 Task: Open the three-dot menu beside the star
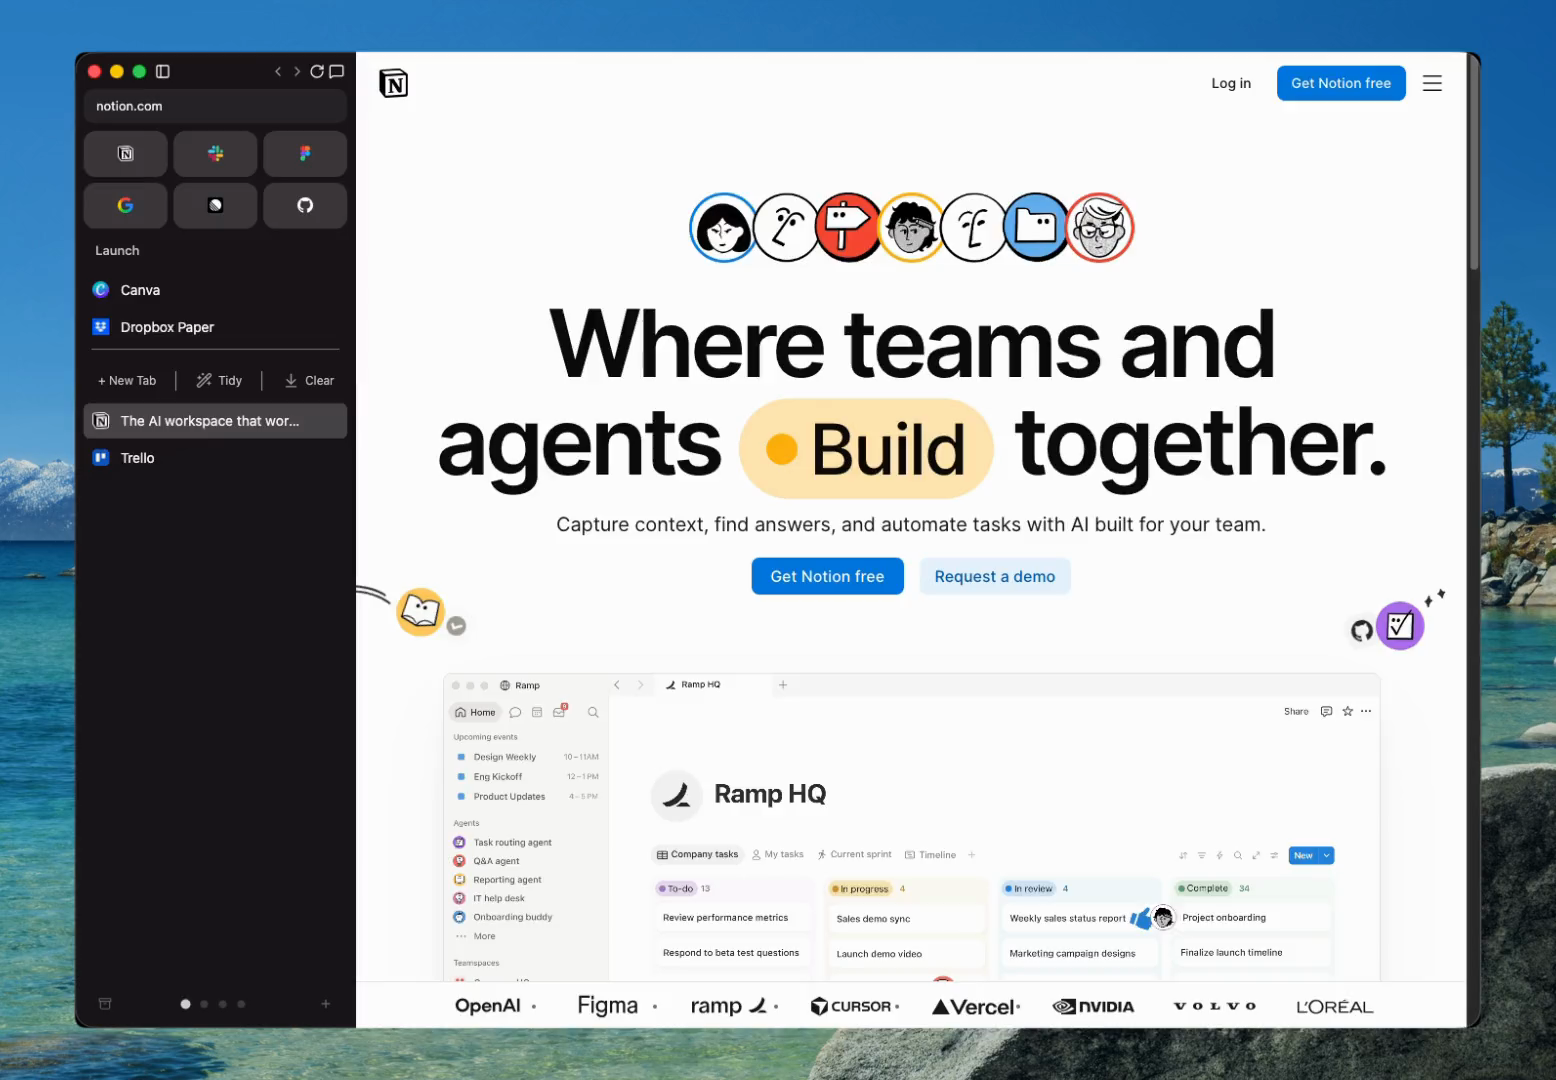coord(1366,712)
